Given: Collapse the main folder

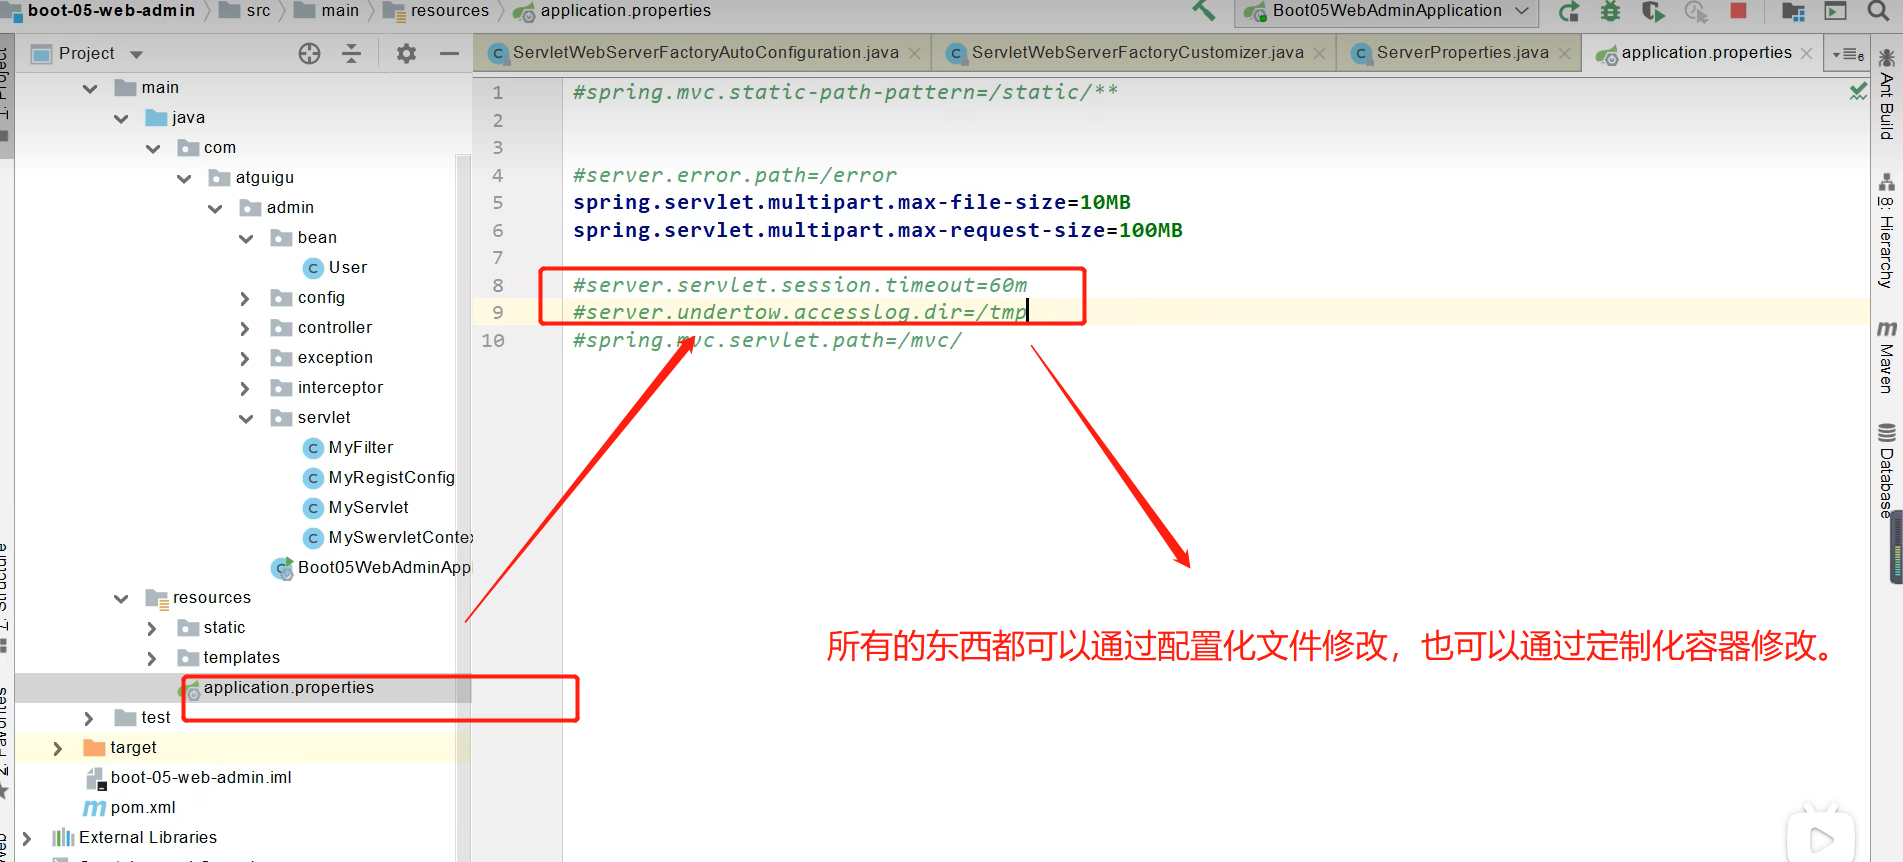Looking at the screenshot, I should pos(90,88).
